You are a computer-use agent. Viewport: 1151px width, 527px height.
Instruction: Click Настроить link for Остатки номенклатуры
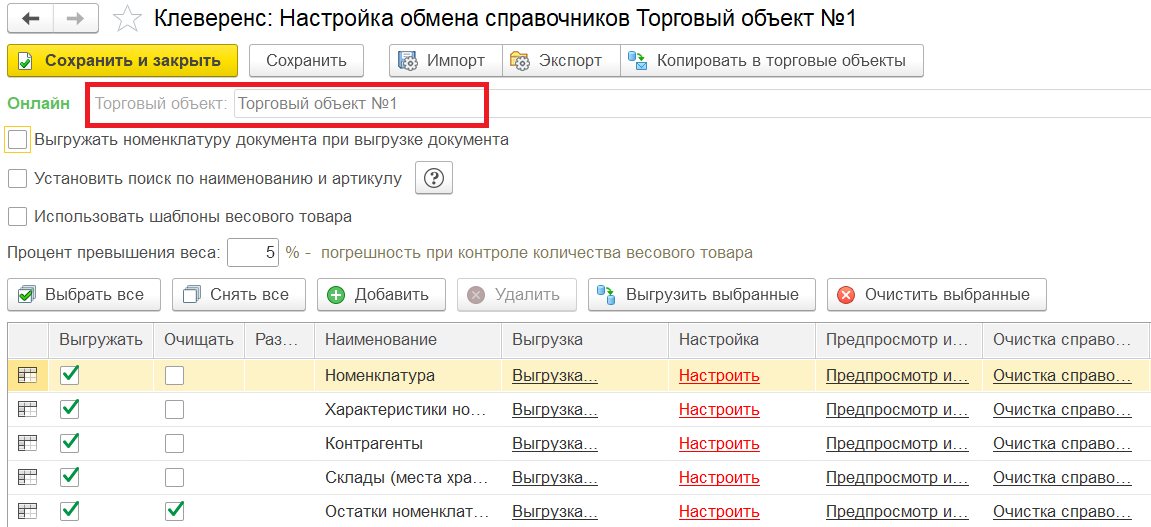(x=719, y=511)
